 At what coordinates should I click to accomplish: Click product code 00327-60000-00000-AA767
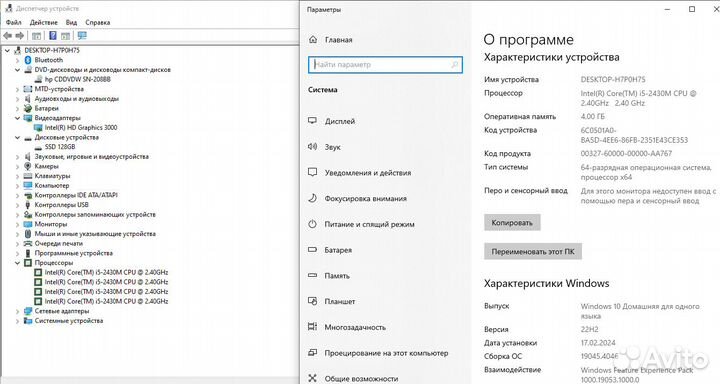pyautogui.click(x=626, y=153)
